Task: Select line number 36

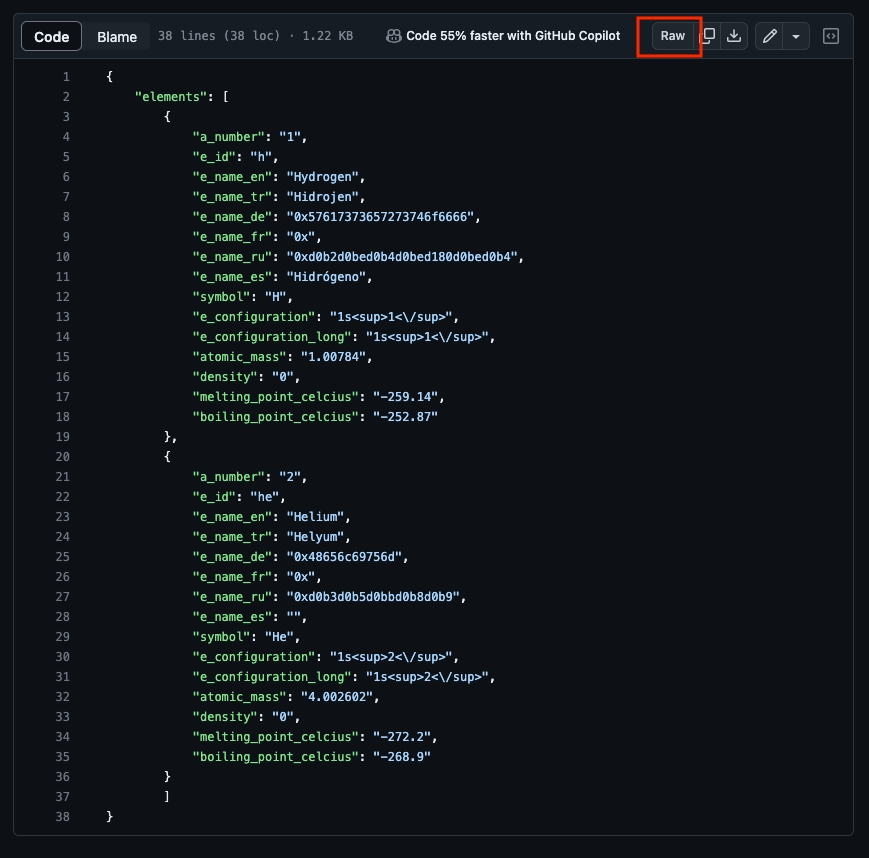Action: click(x=63, y=777)
